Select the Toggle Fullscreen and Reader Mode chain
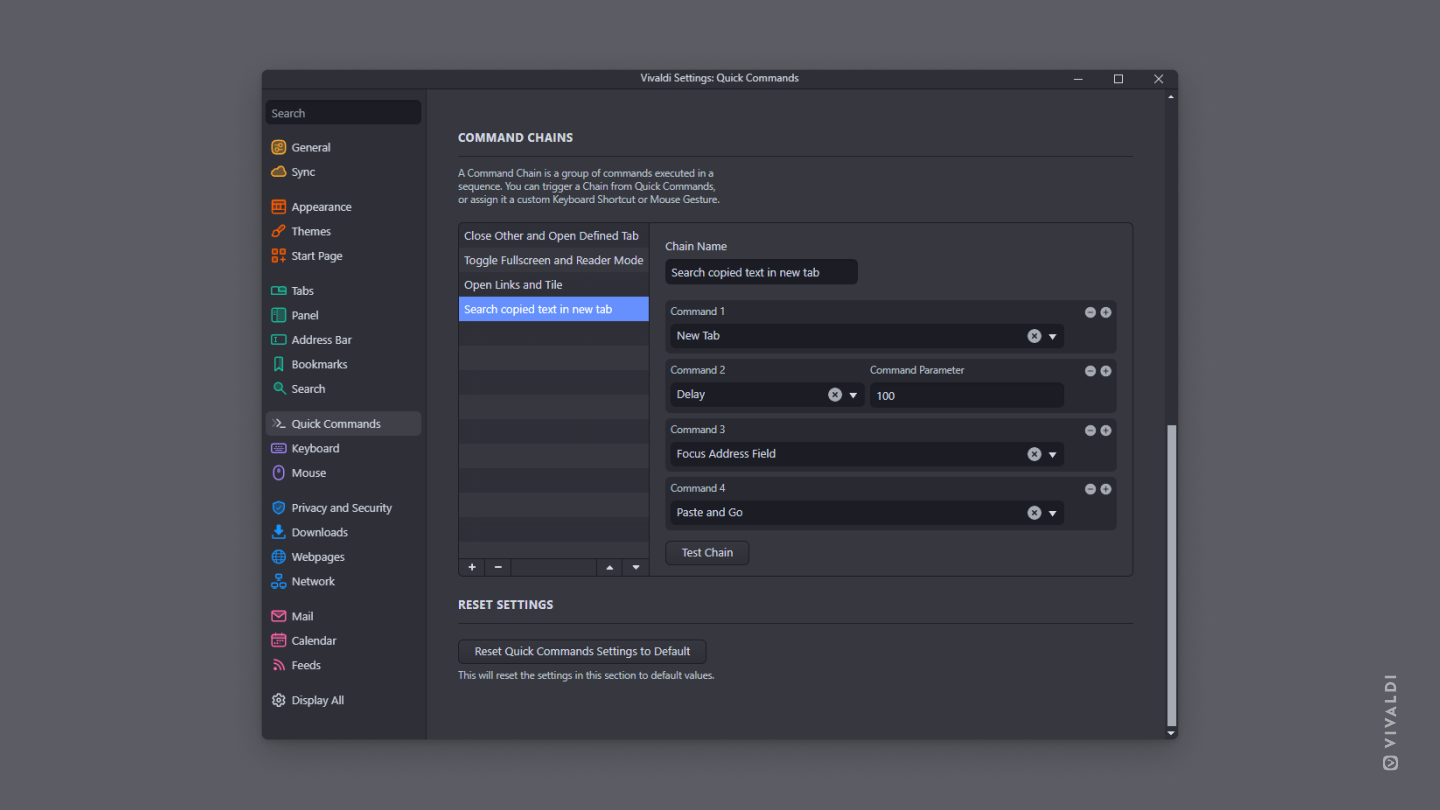Screen dimensions: 1440x810 (x=554, y=260)
